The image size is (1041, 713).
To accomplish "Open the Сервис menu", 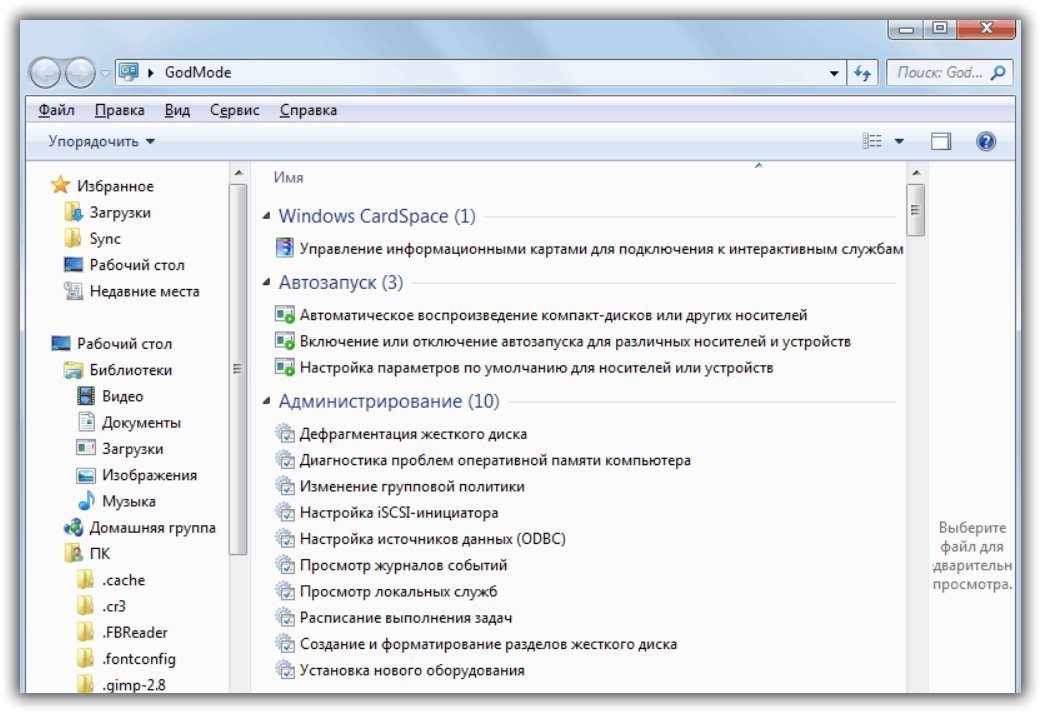I will (x=234, y=110).
